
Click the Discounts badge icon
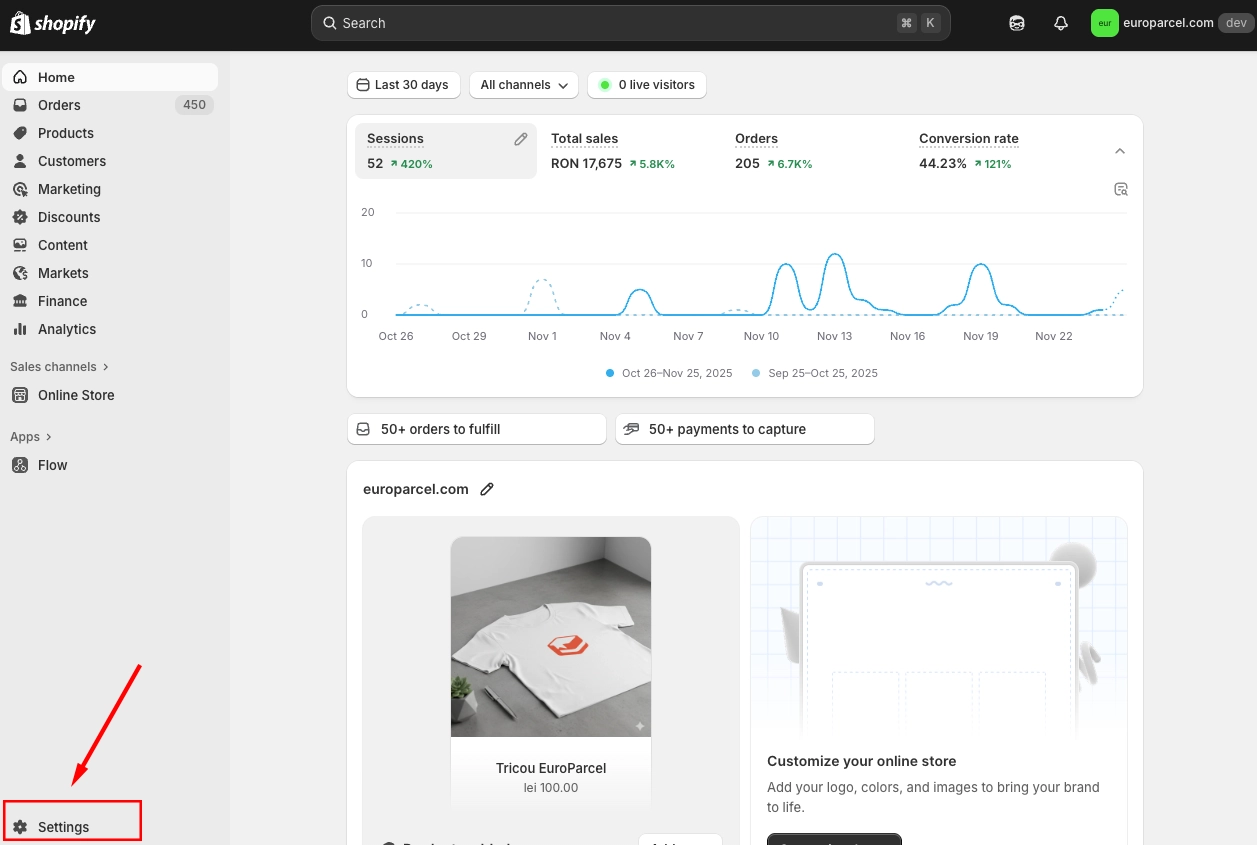[20, 217]
